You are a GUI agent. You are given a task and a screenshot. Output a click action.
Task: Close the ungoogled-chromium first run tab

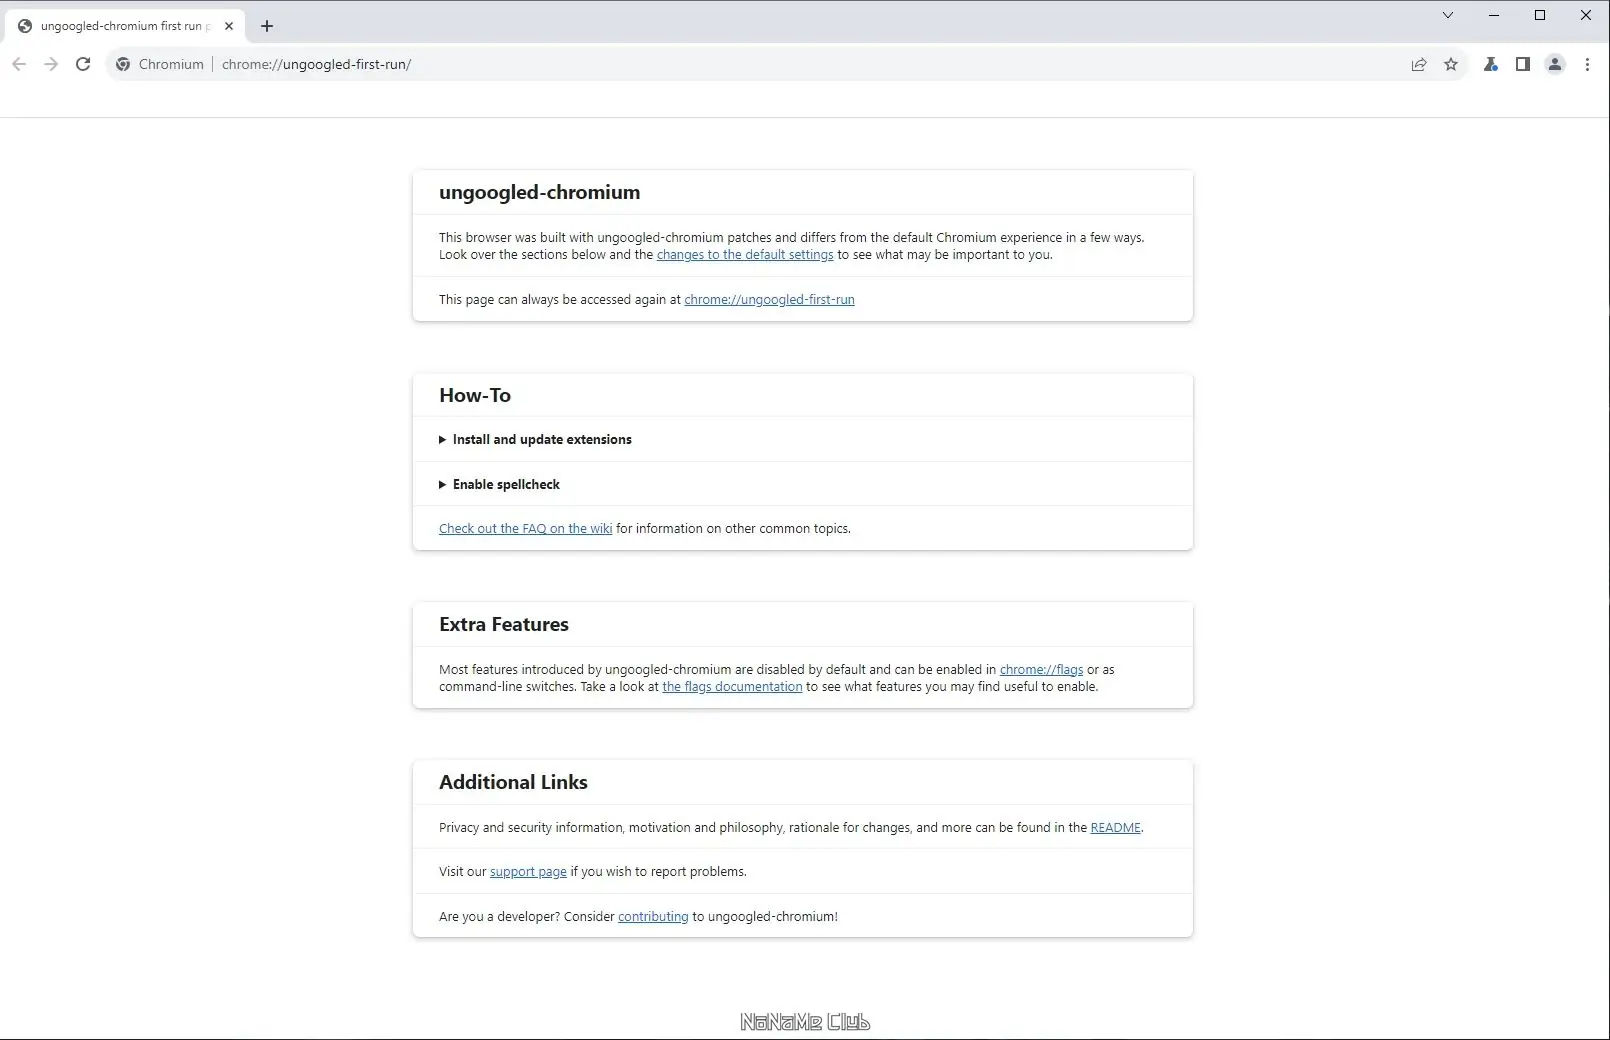pyautogui.click(x=229, y=26)
